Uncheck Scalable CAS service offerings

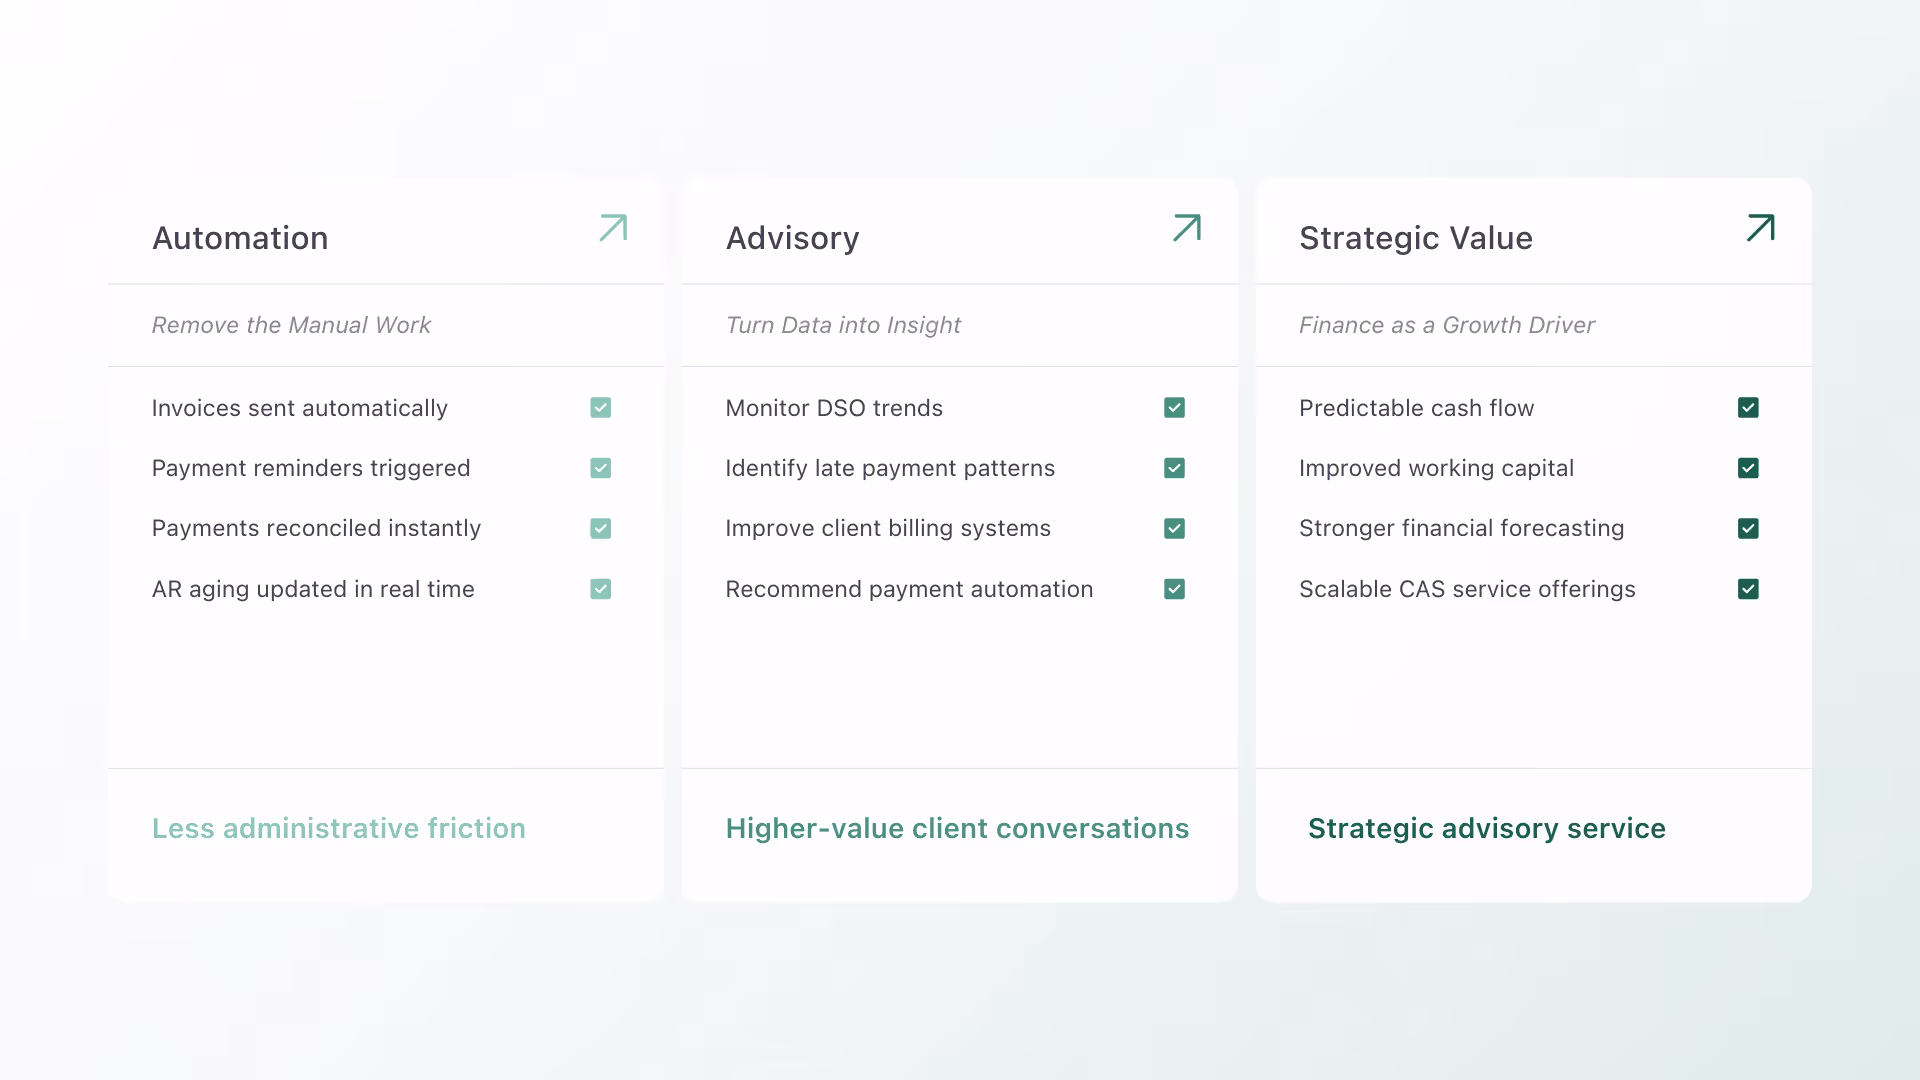point(1749,589)
